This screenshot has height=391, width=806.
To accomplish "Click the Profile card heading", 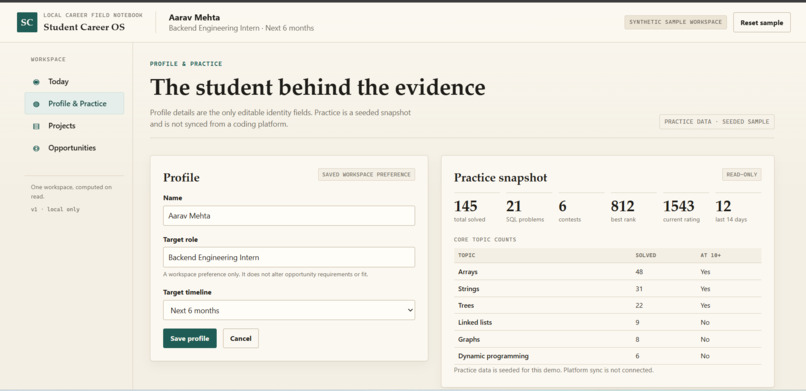I will 181,178.
